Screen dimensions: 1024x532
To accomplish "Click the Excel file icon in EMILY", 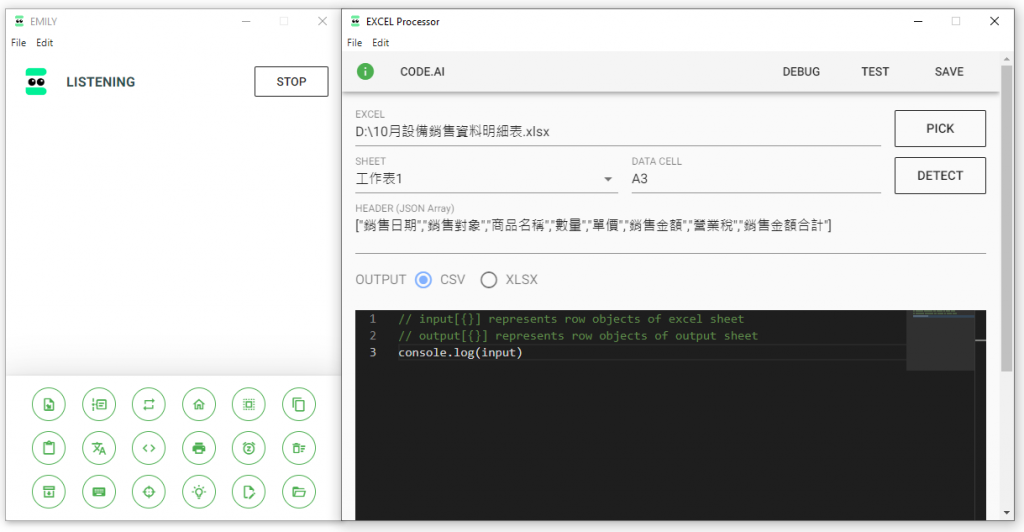I will [x=49, y=405].
